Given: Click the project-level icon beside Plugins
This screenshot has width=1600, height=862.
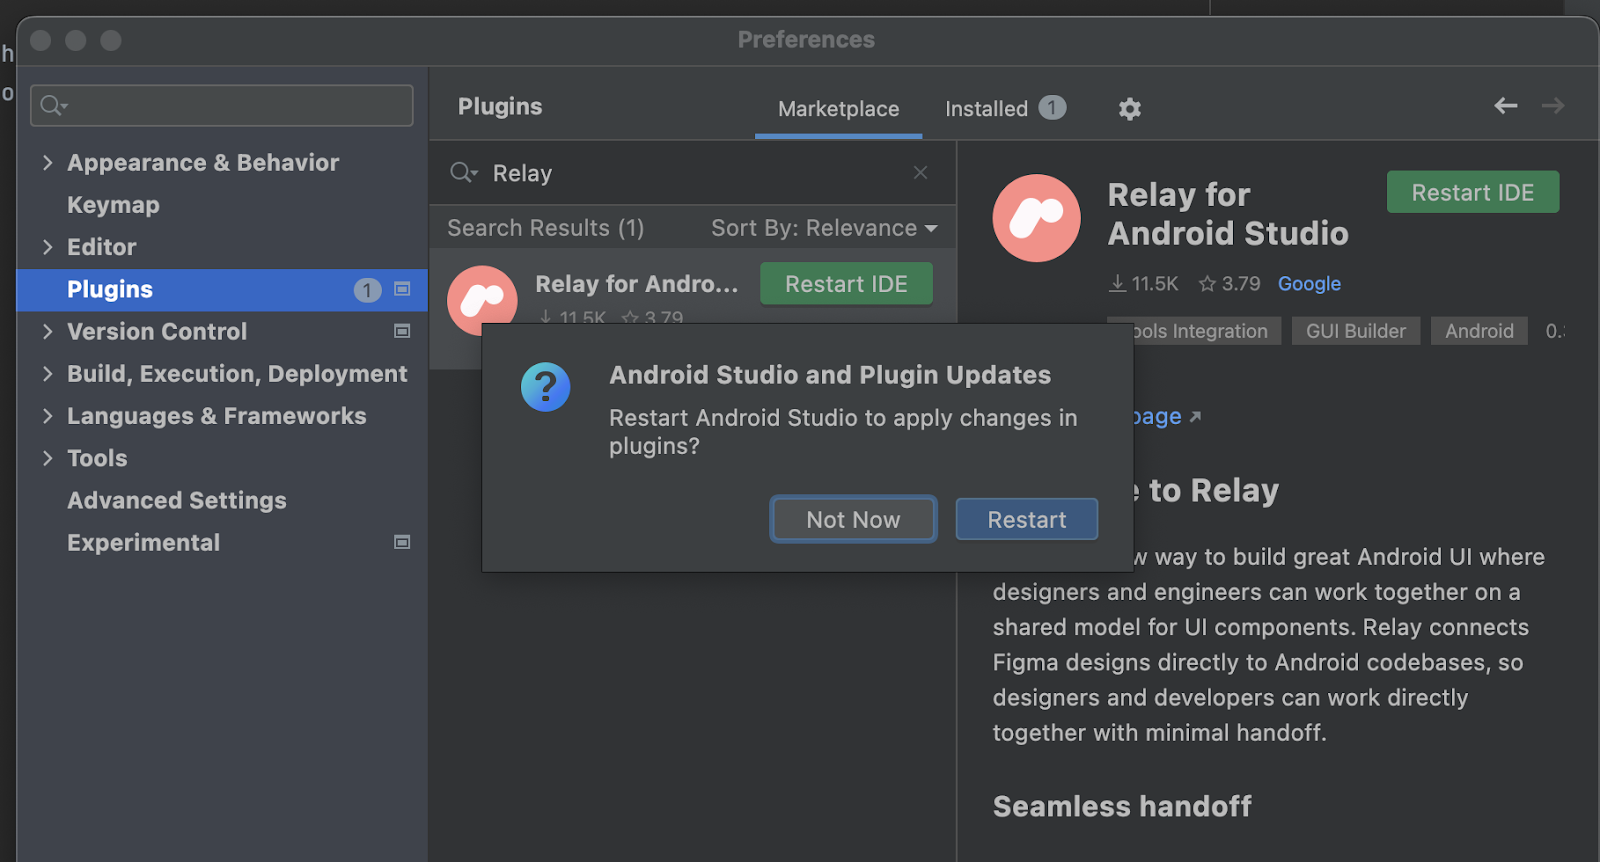Looking at the screenshot, I should click(402, 289).
